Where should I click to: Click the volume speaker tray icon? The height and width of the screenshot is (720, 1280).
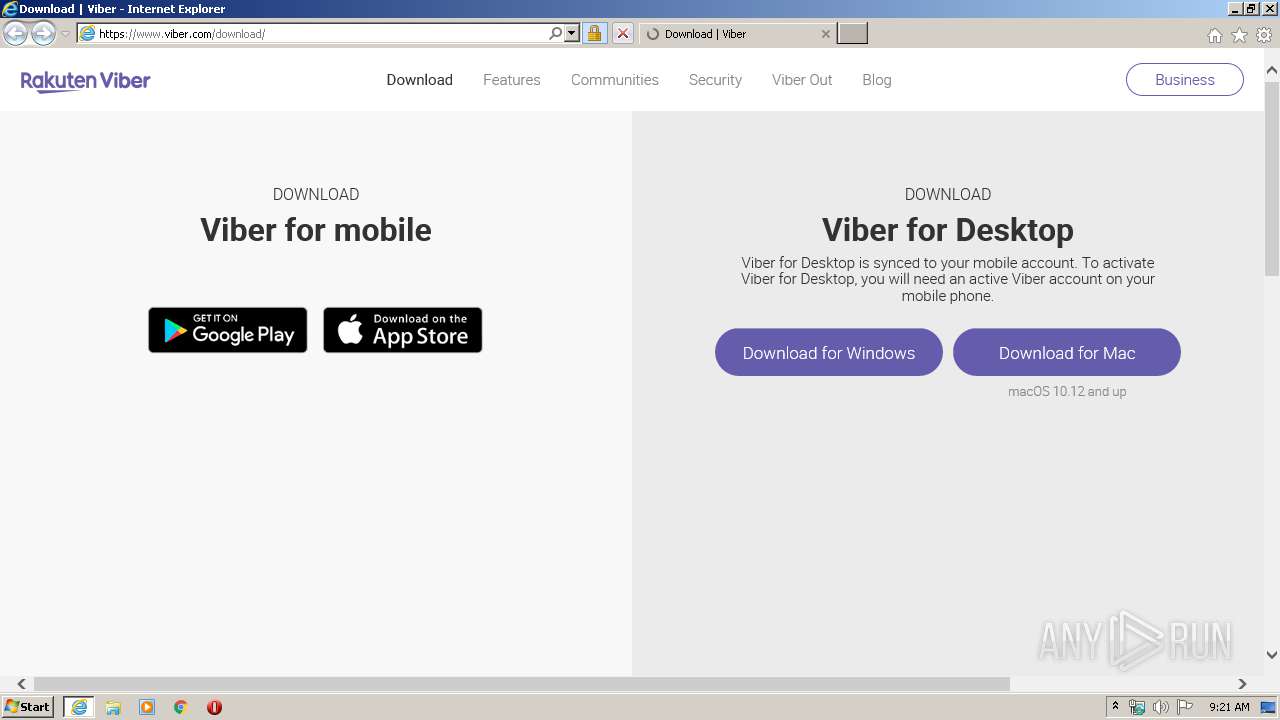tap(1161, 707)
